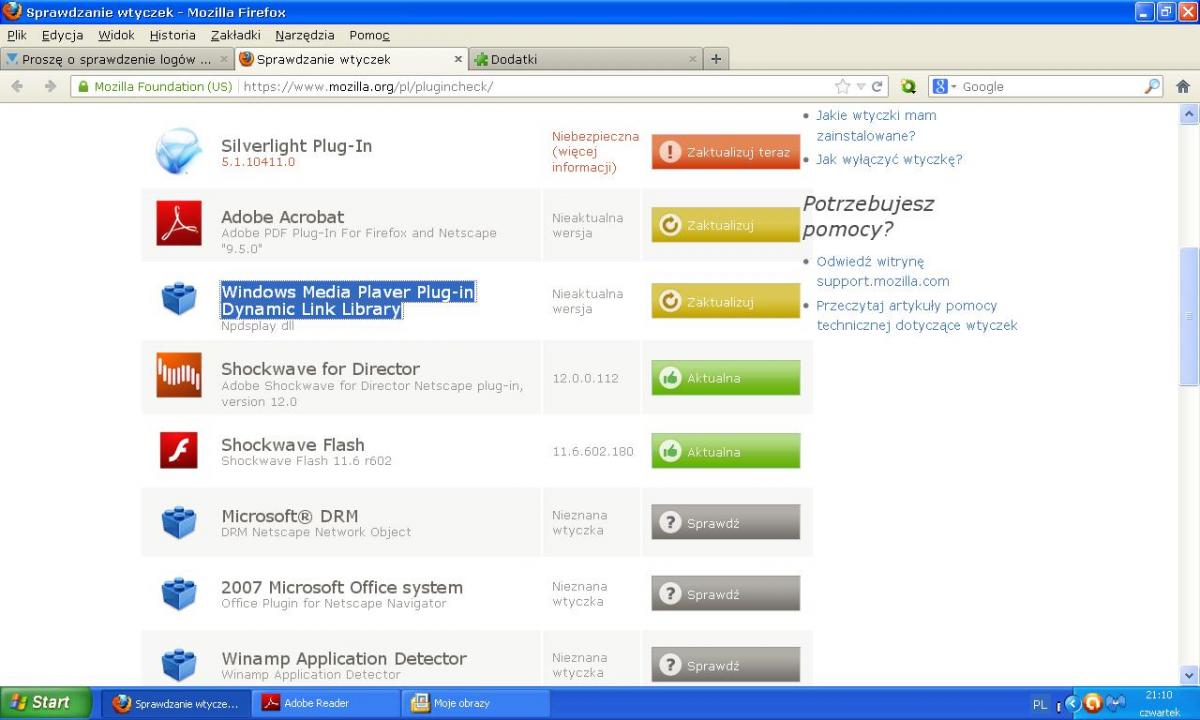
Task: Open the Google search engine dropdown
Action: click(945, 87)
